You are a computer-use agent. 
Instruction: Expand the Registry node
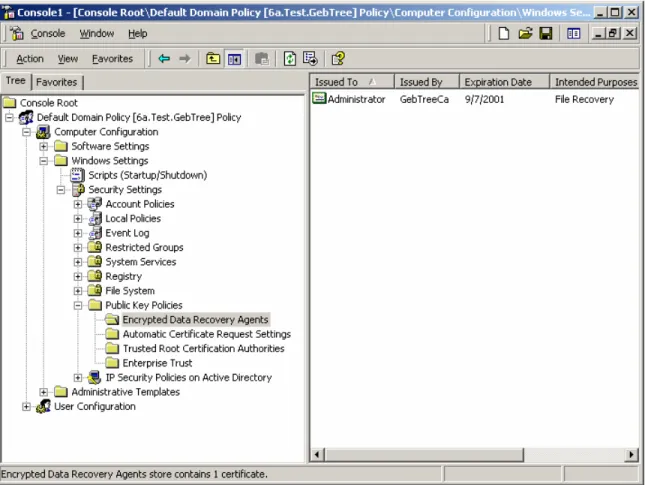point(78,276)
